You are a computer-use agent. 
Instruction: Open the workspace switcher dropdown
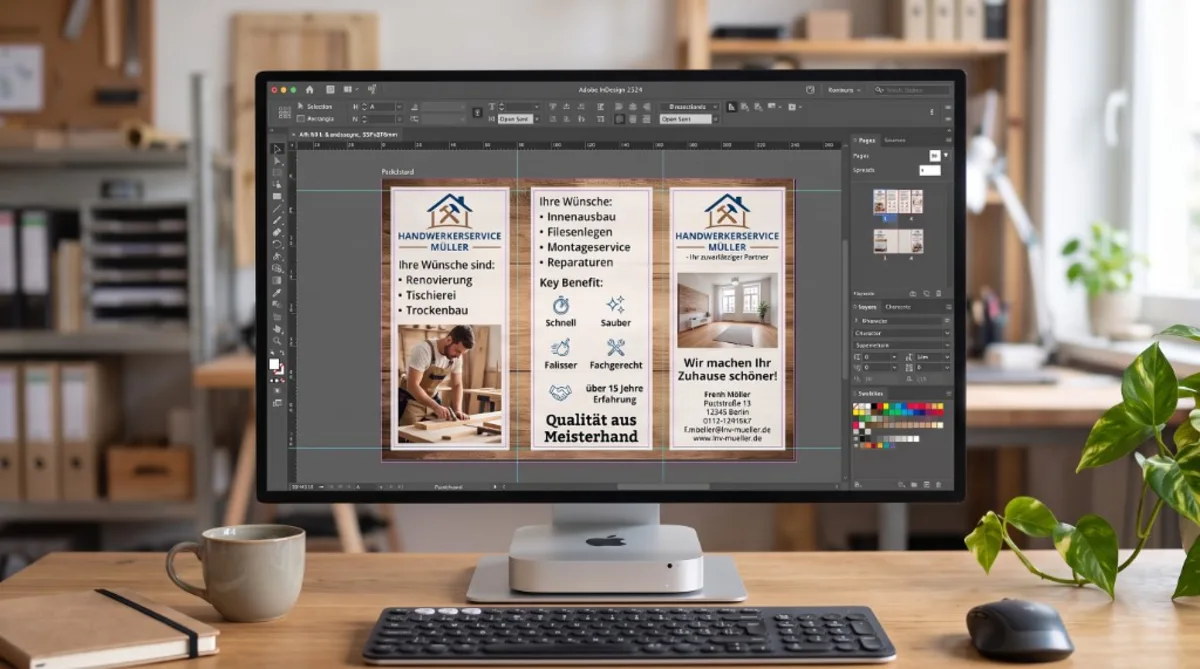[x=844, y=90]
